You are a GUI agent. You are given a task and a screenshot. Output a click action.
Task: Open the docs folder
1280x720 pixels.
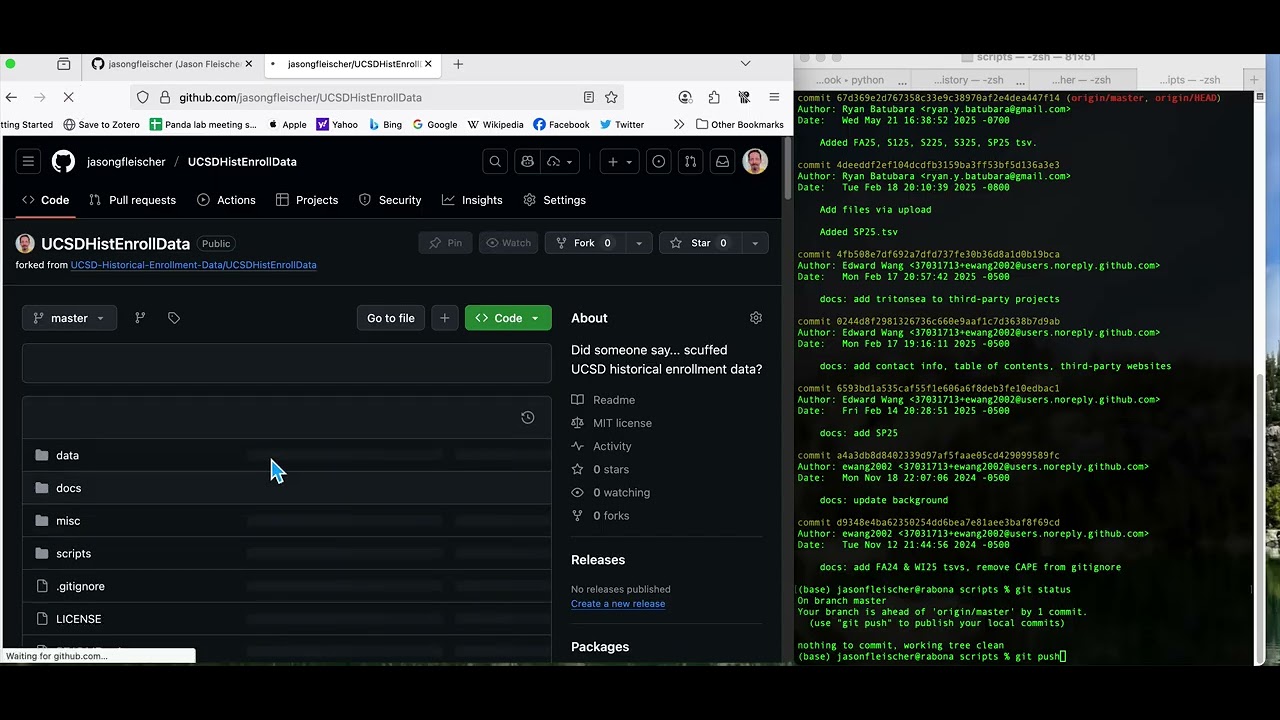point(68,488)
